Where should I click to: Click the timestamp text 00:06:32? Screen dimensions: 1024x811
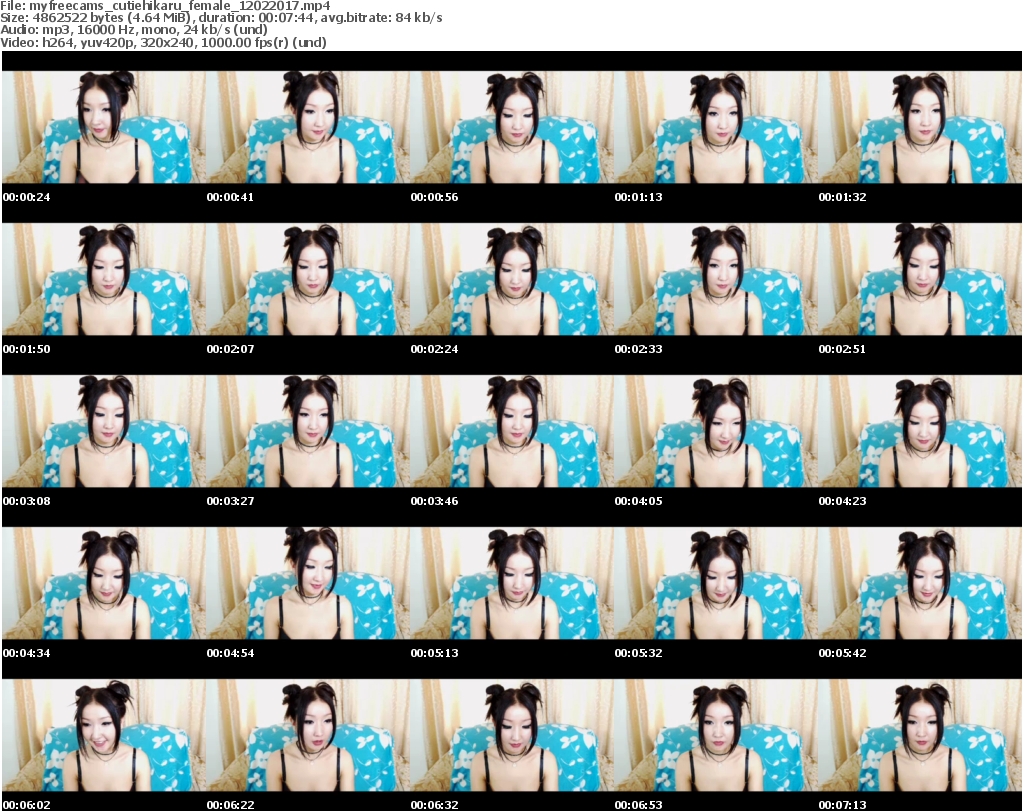click(x=434, y=805)
